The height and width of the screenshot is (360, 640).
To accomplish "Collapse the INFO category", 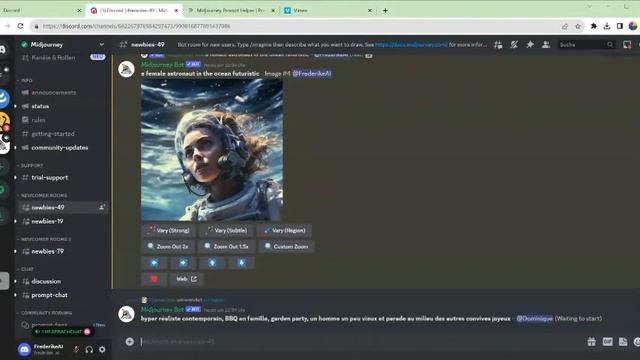I will click(25, 80).
